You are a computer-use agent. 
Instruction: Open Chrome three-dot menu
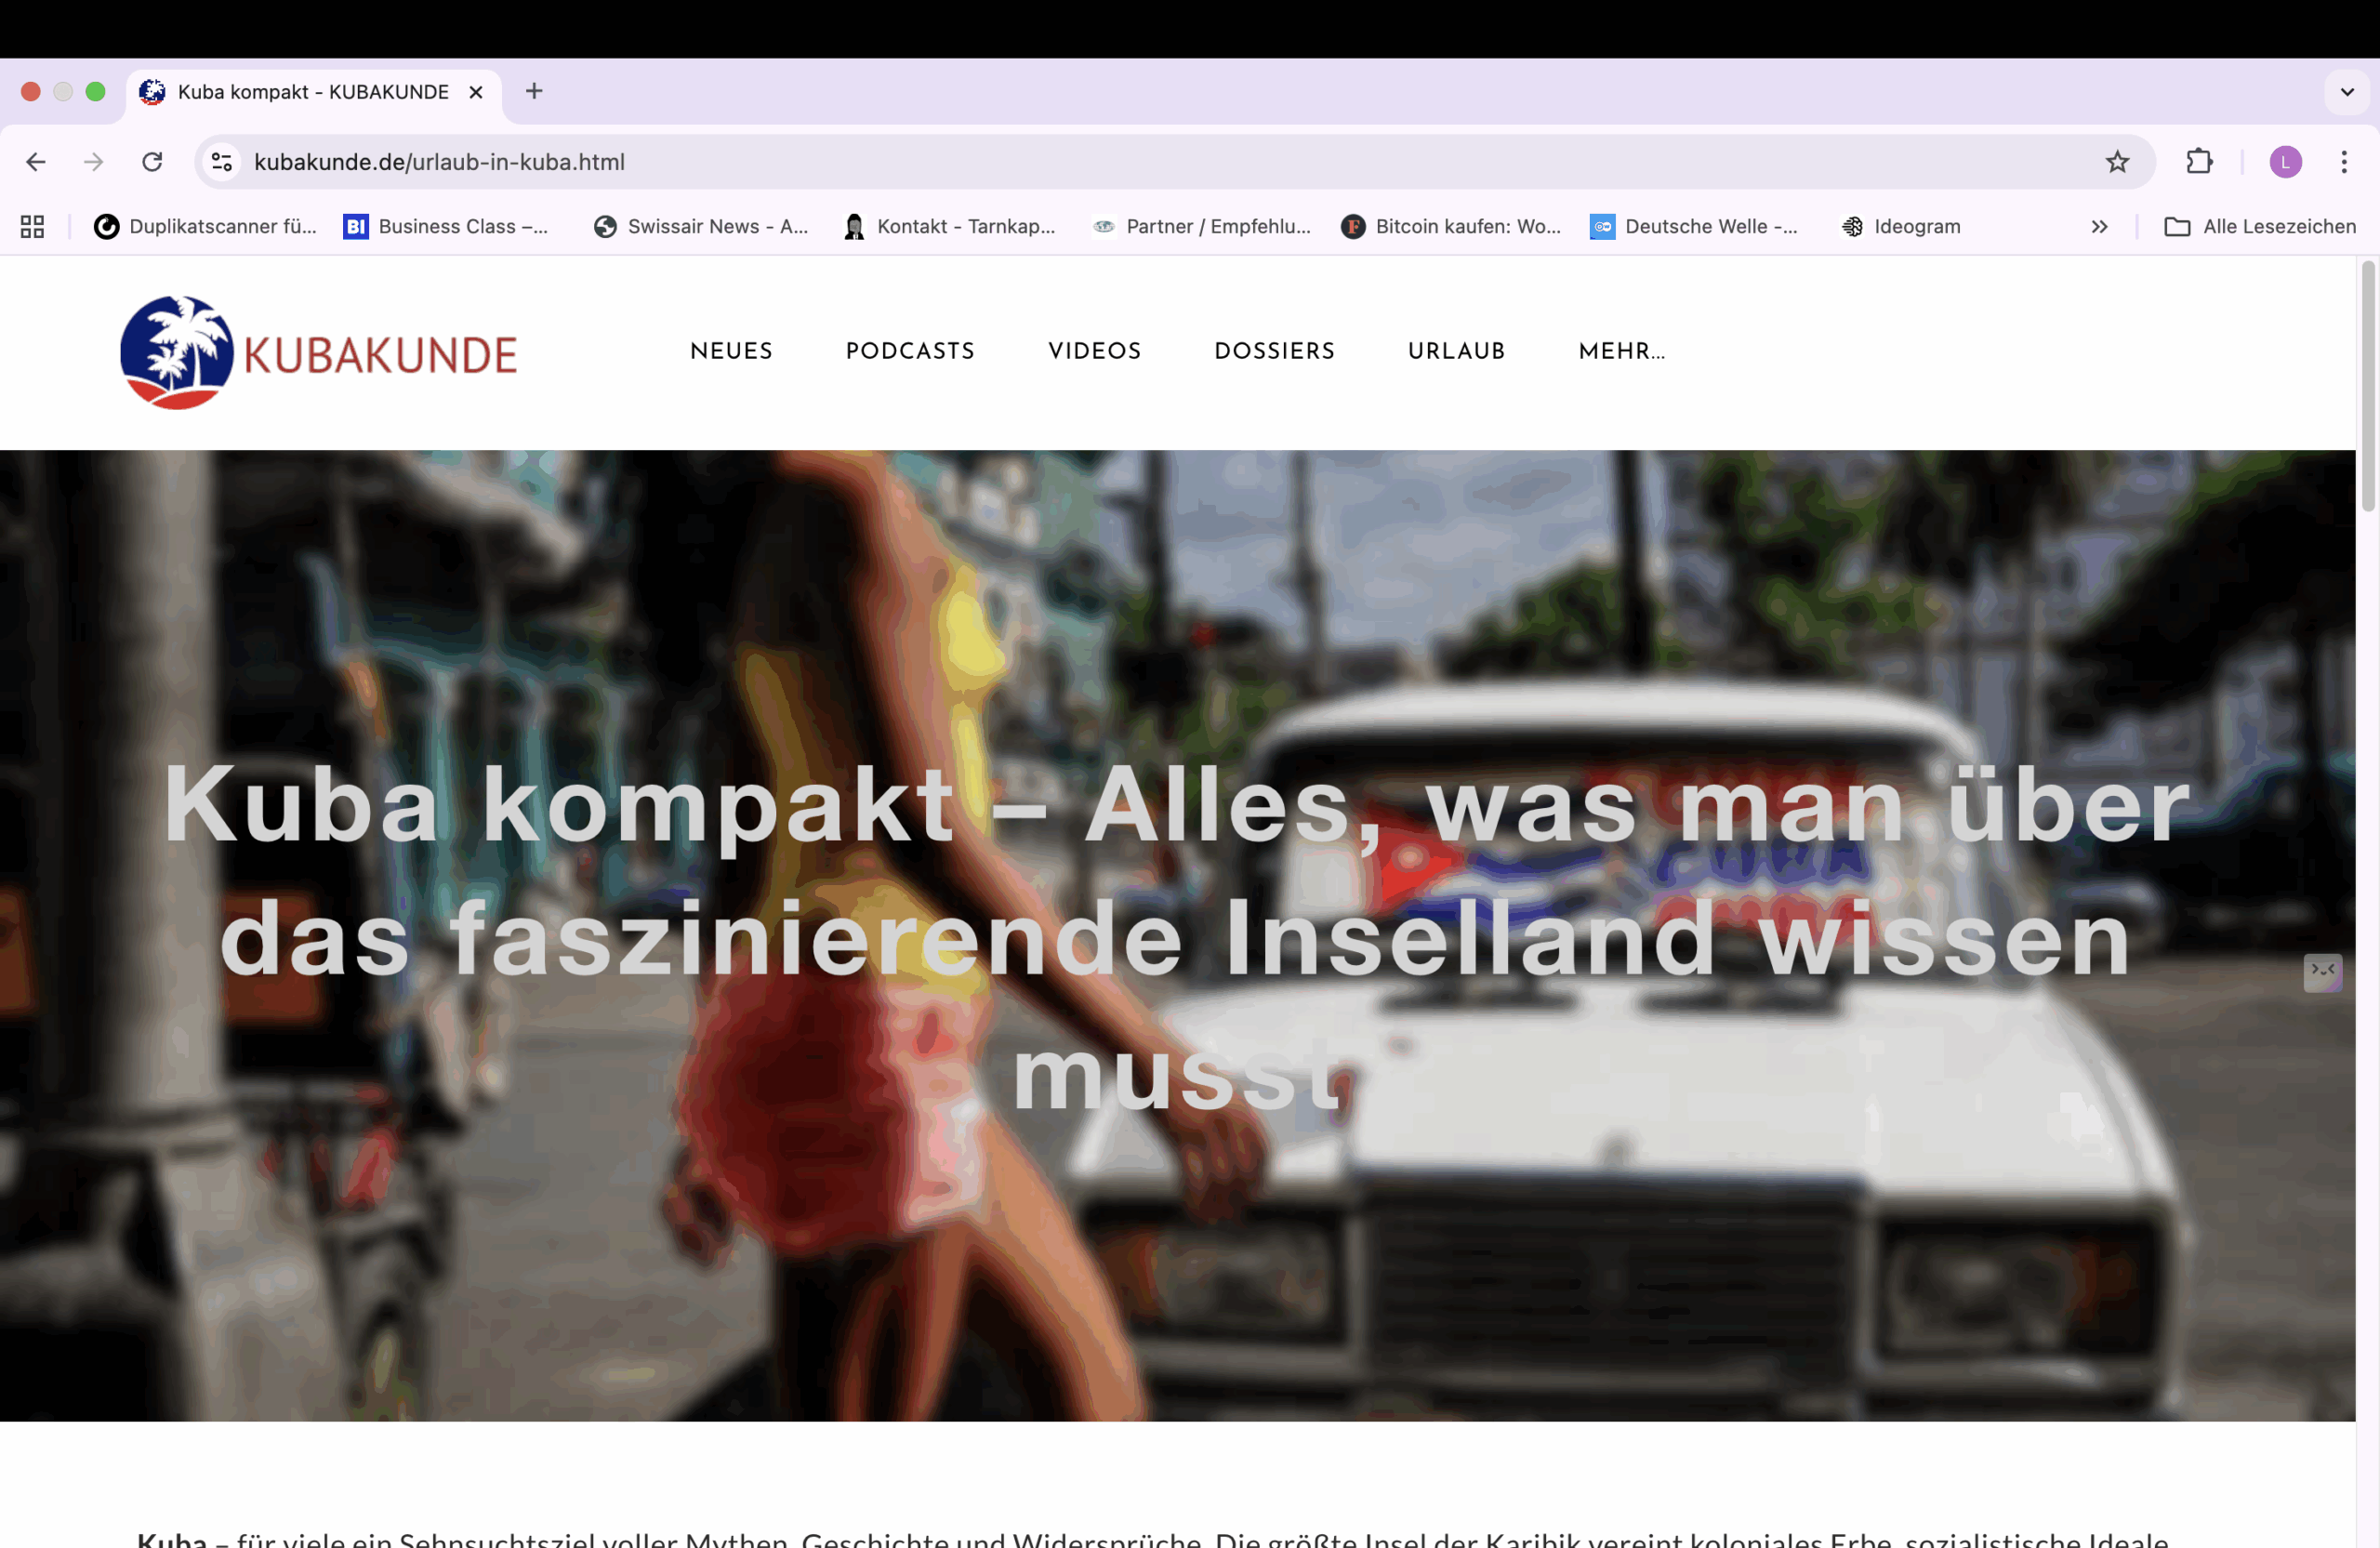pos(2344,162)
